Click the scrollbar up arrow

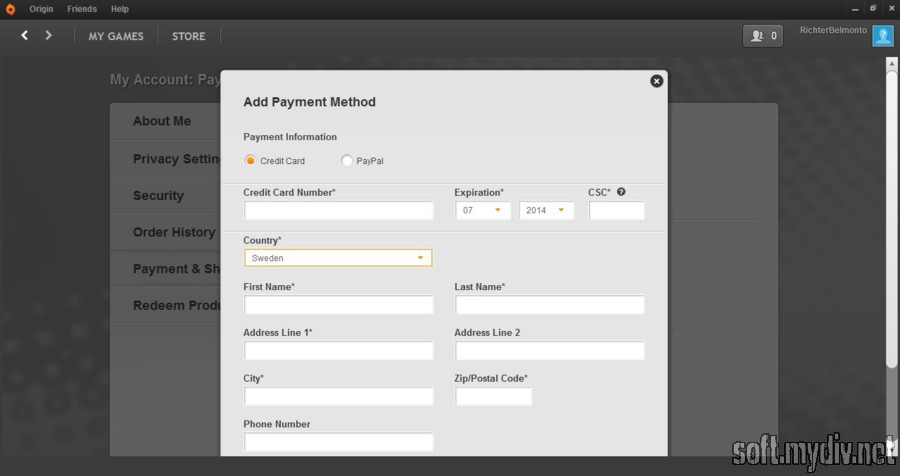pyautogui.click(x=891, y=62)
